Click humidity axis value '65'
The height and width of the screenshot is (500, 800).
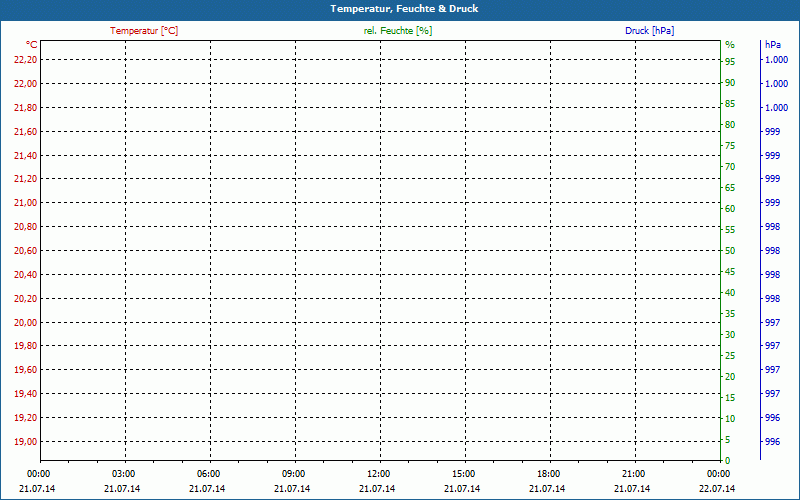(x=730, y=188)
